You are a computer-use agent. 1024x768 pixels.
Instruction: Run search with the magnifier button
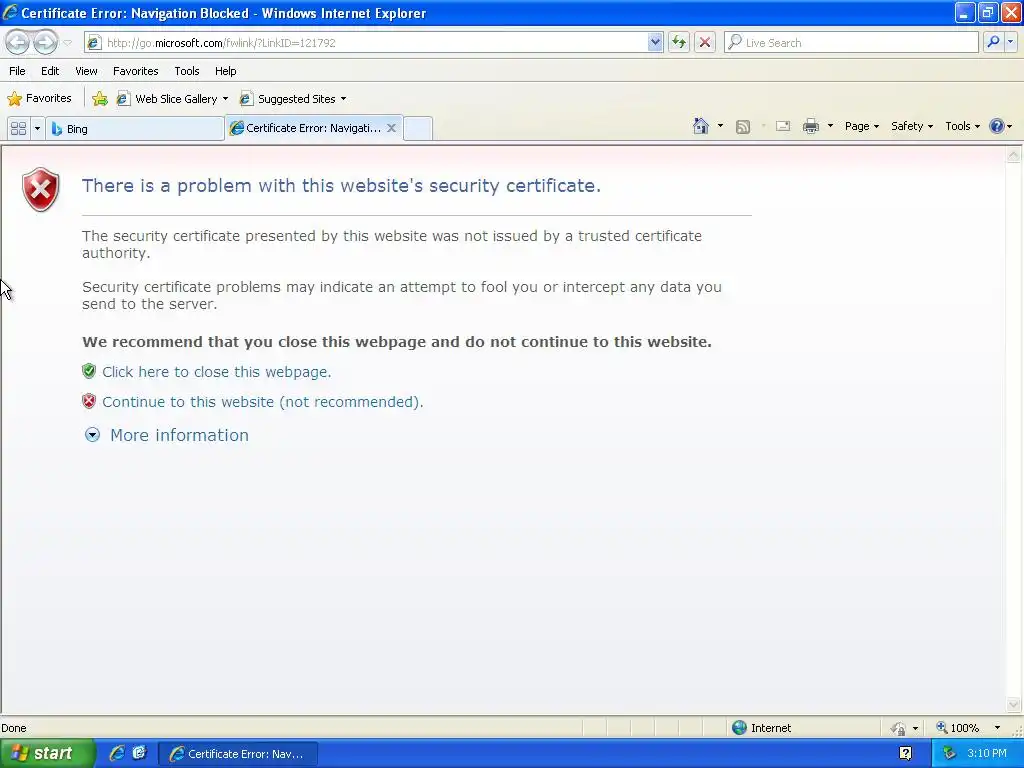pyautogui.click(x=993, y=42)
